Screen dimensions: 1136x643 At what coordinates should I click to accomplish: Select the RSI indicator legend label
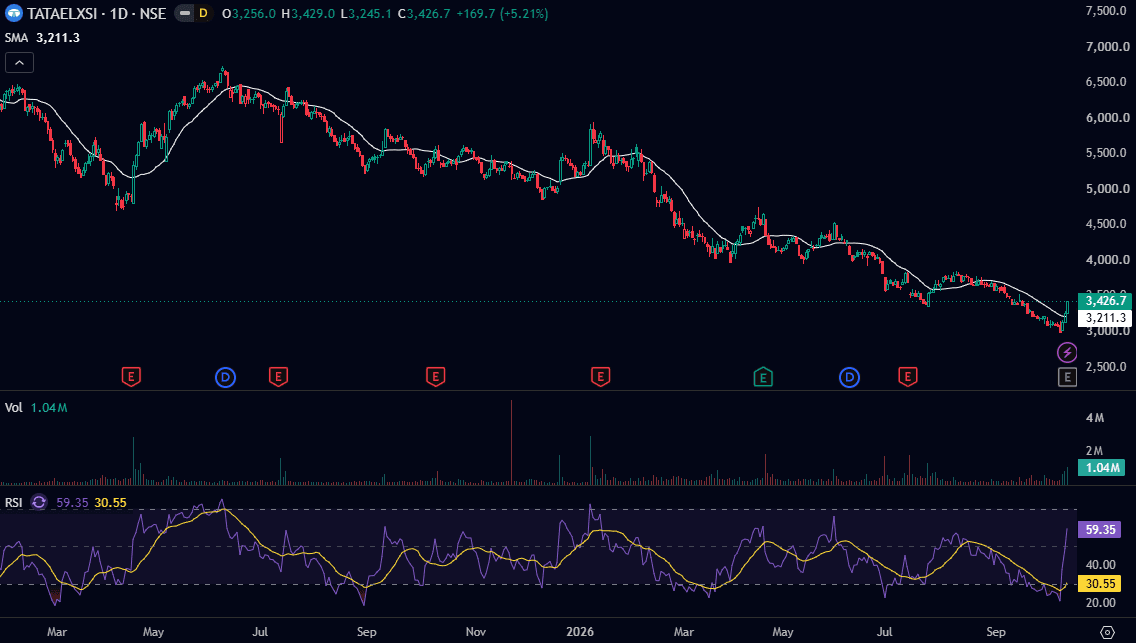click(x=14, y=503)
